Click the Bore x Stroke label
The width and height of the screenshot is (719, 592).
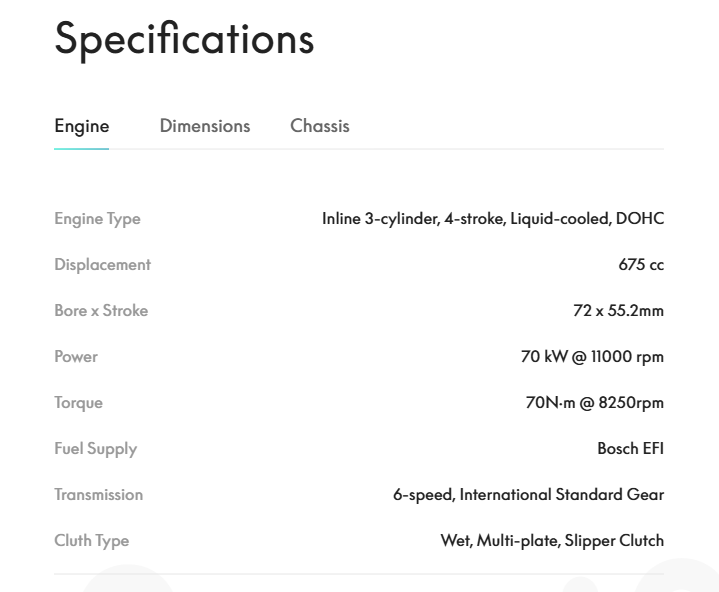101,311
